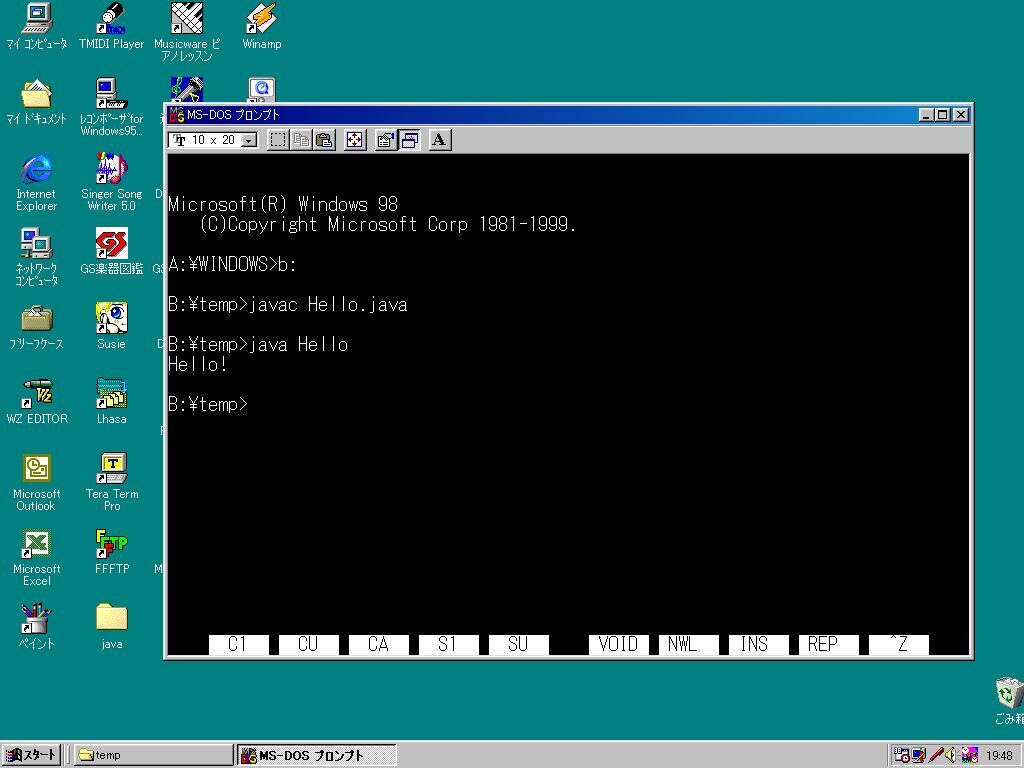Click the Paste clipboard toolbar icon
The image size is (1024, 768).
point(325,140)
